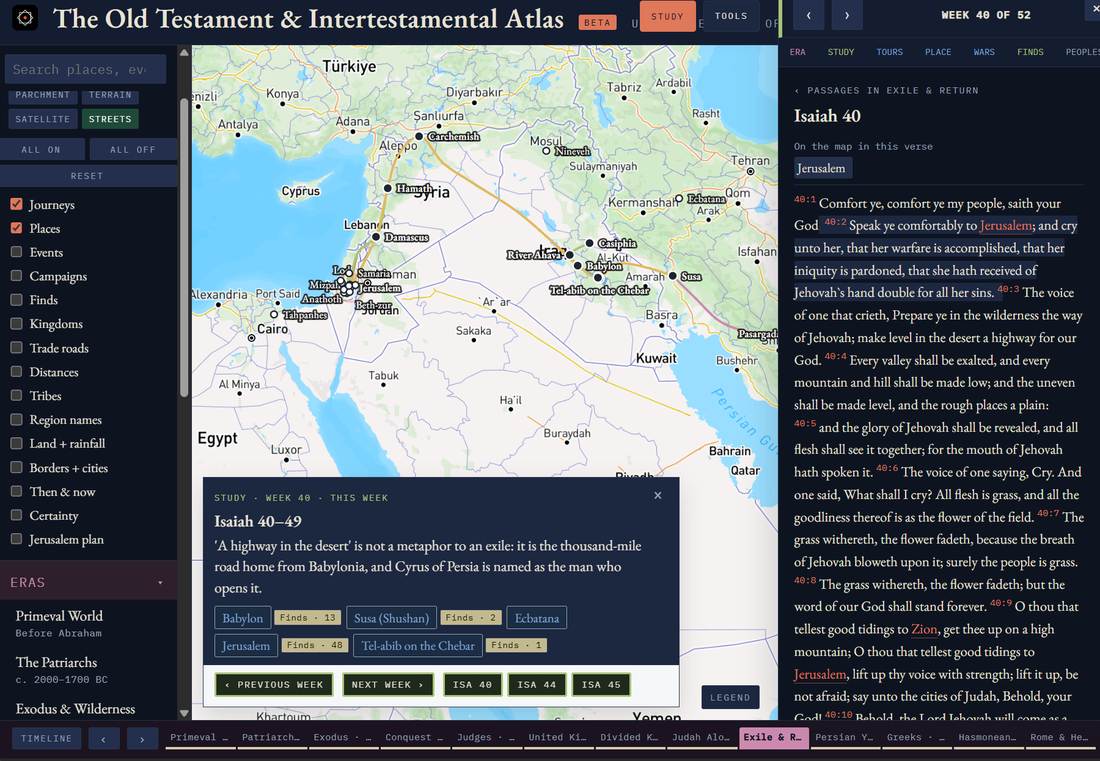Select the SATELLITE basemap
This screenshot has height=761, width=1100.
click(43, 119)
